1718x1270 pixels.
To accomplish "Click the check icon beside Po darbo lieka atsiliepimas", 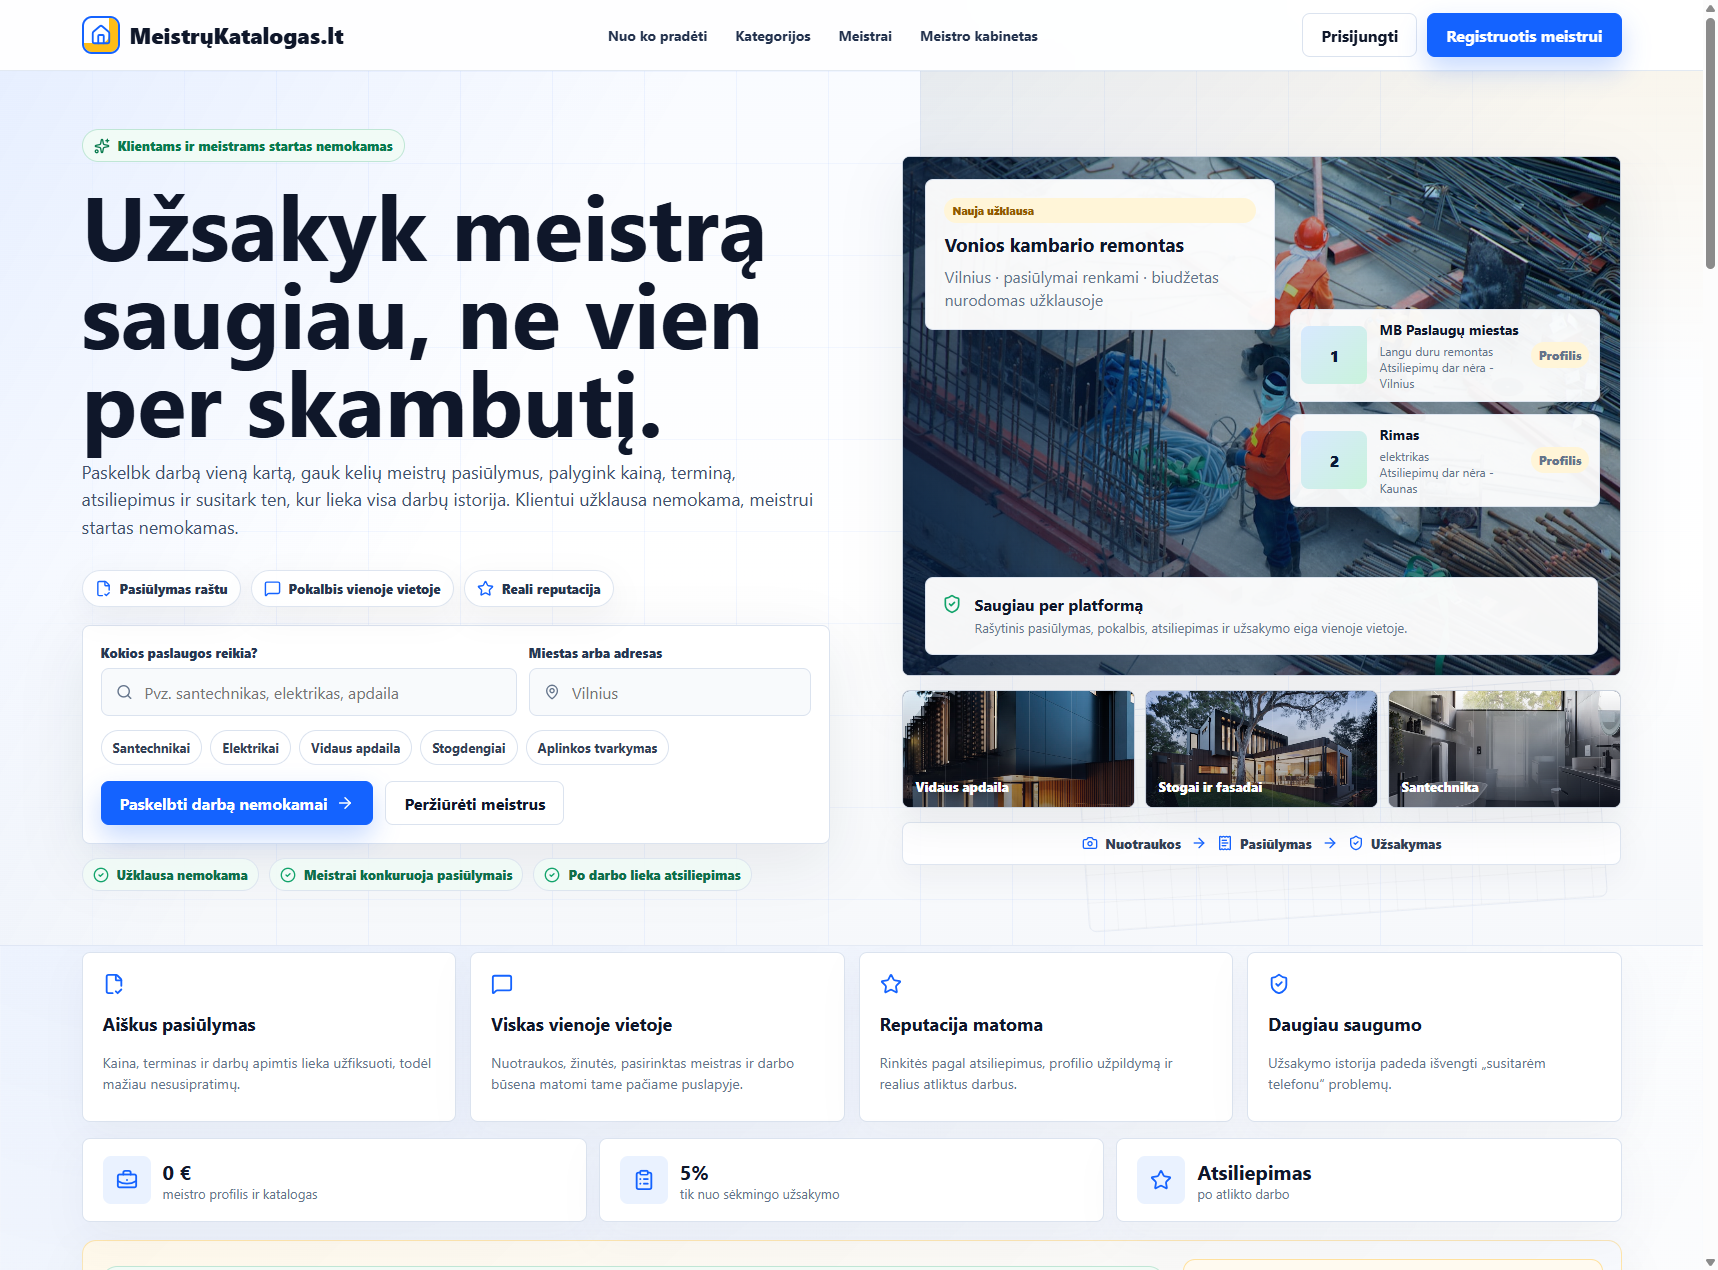I will [552, 875].
